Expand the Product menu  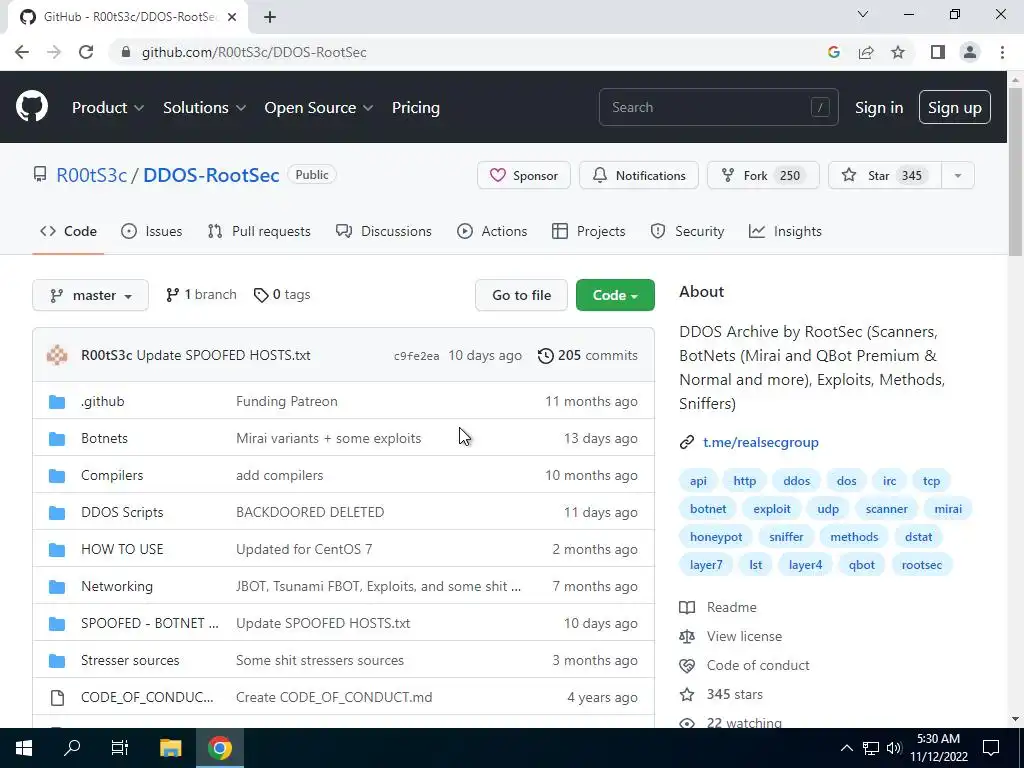pyautogui.click(x=108, y=108)
